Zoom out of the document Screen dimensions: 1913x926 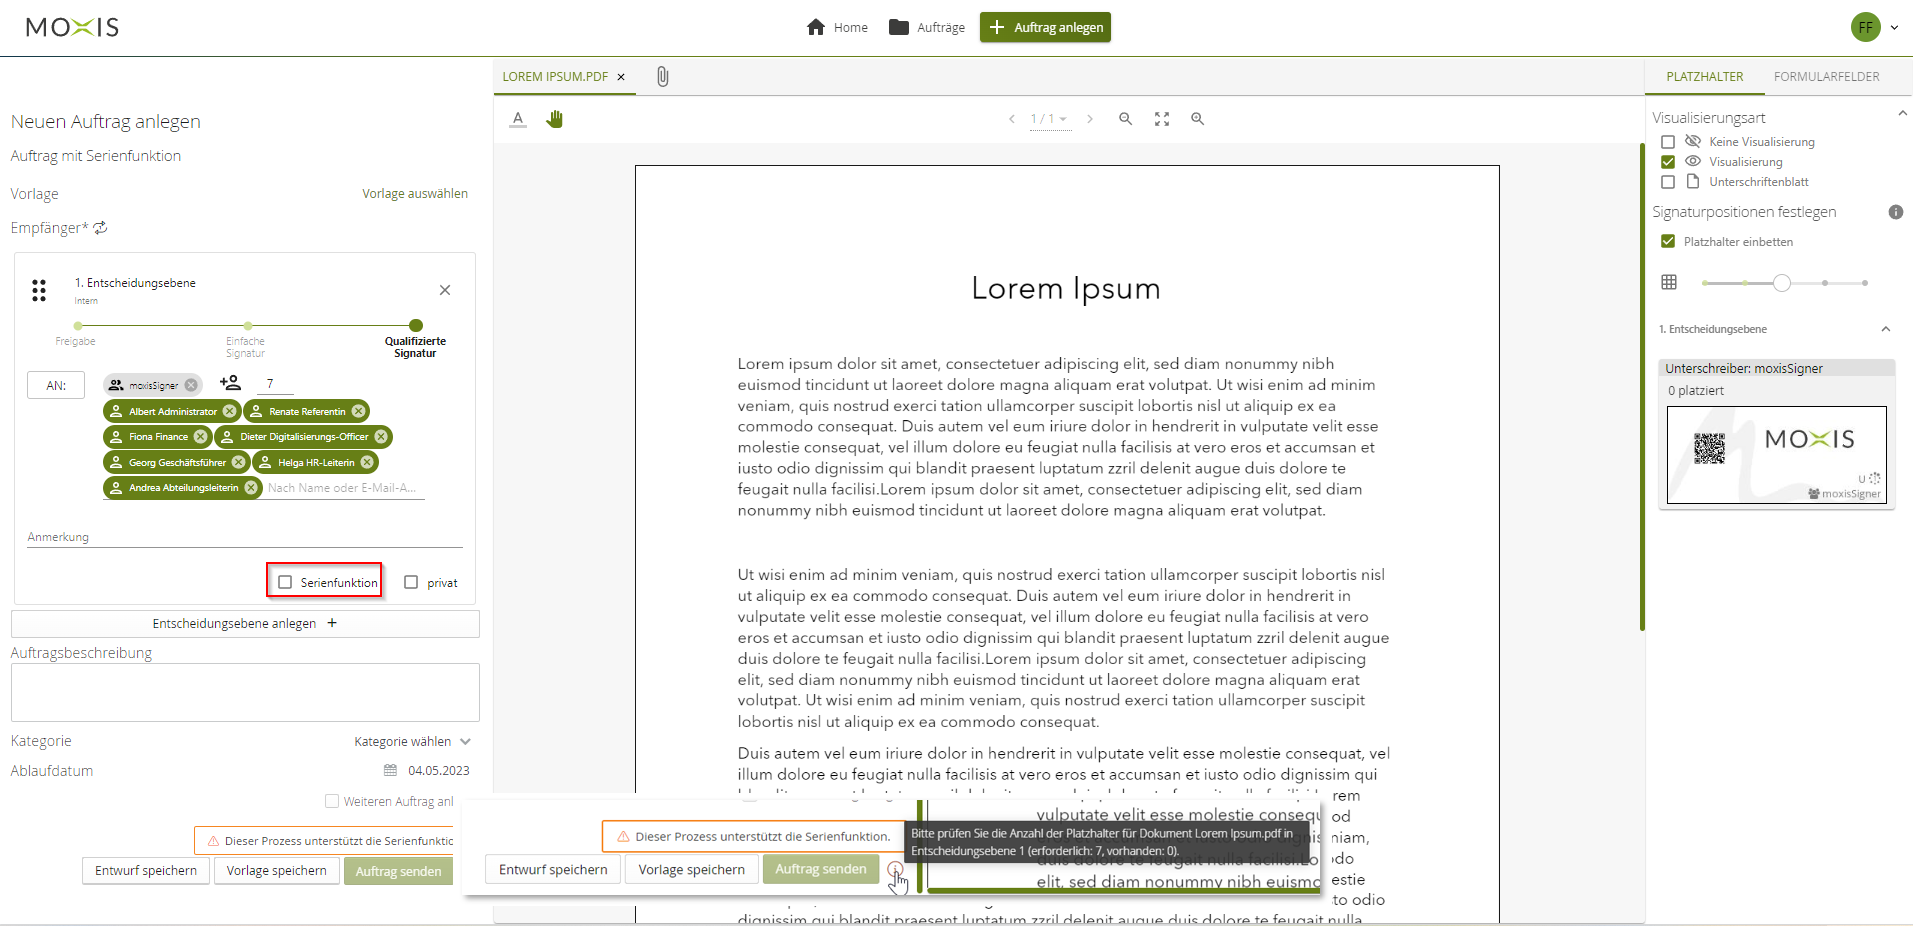(1125, 119)
